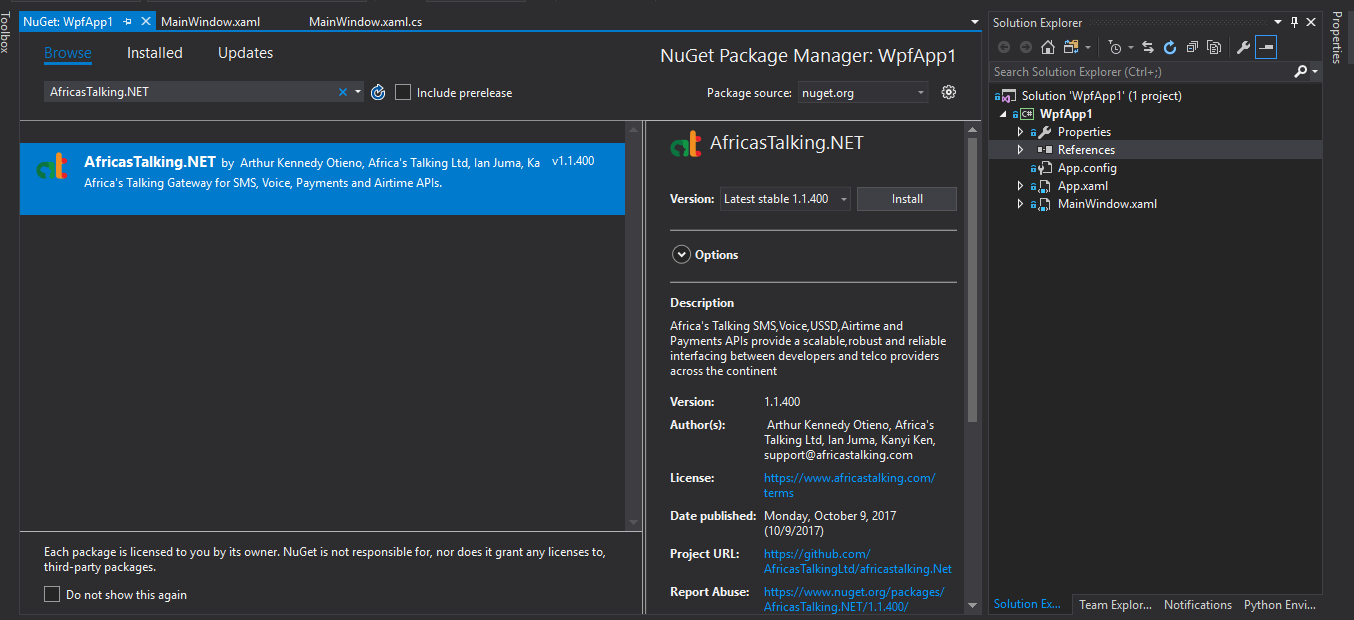Click the pin icon on NuGet: WpfApp1 tab
Screen dimensions: 1354x620
128,22
